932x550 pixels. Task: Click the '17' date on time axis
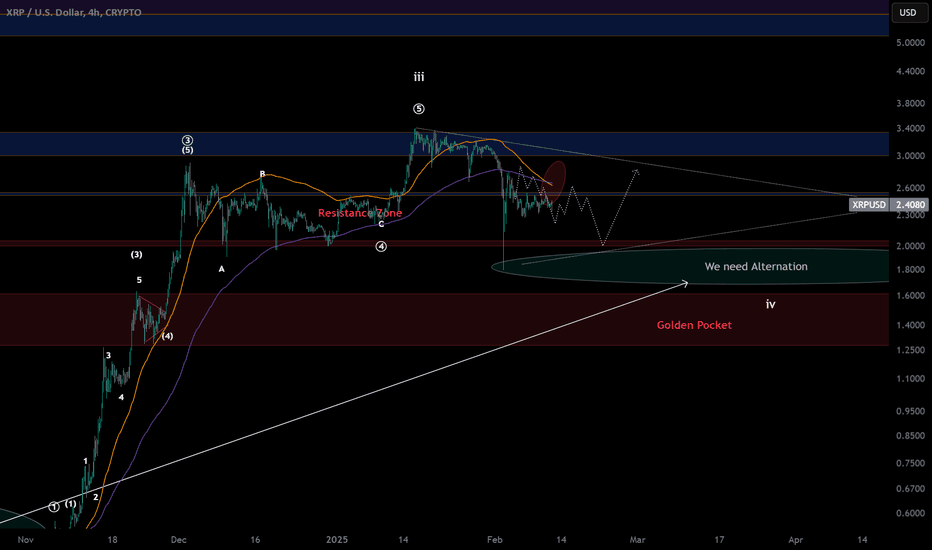(x=719, y=540)
